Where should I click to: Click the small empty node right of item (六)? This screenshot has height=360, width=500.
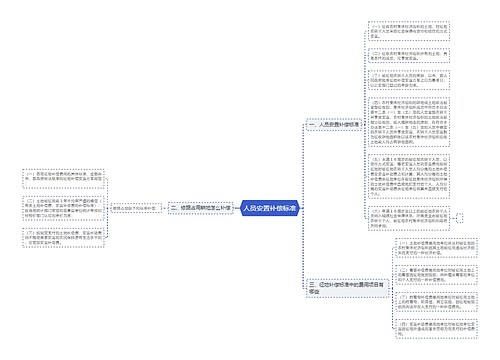(x=460, y=218)
